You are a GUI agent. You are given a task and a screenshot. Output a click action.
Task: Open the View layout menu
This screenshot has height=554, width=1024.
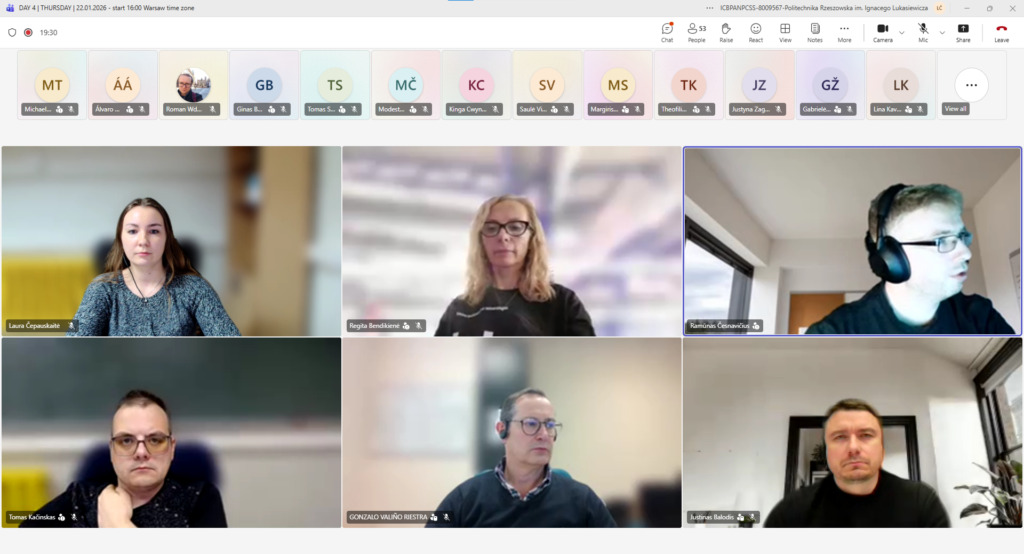785,32
